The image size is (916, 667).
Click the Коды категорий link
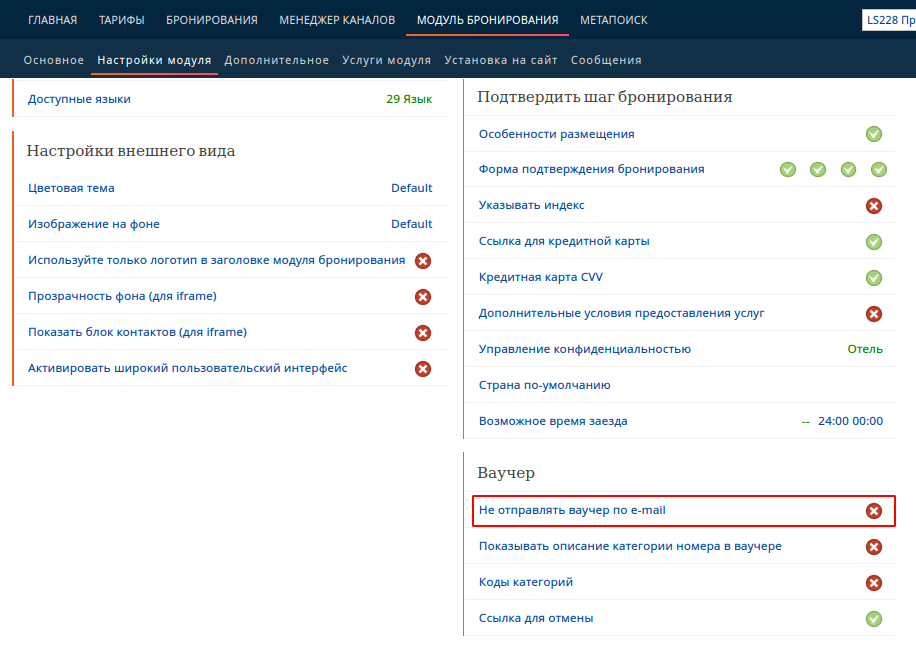(x=525, y=582)
